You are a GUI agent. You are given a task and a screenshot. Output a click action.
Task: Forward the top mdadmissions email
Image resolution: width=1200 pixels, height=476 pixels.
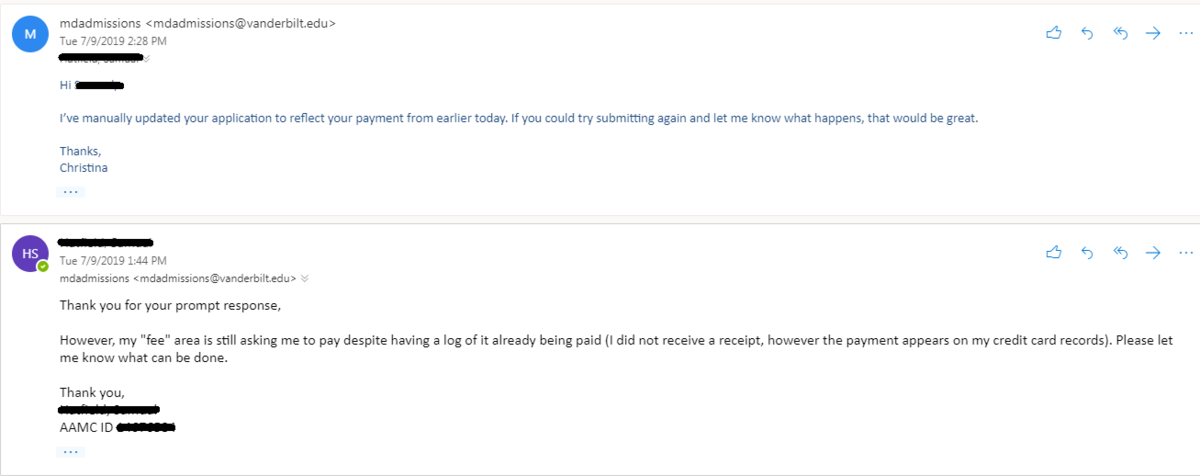click(1152, 33)
